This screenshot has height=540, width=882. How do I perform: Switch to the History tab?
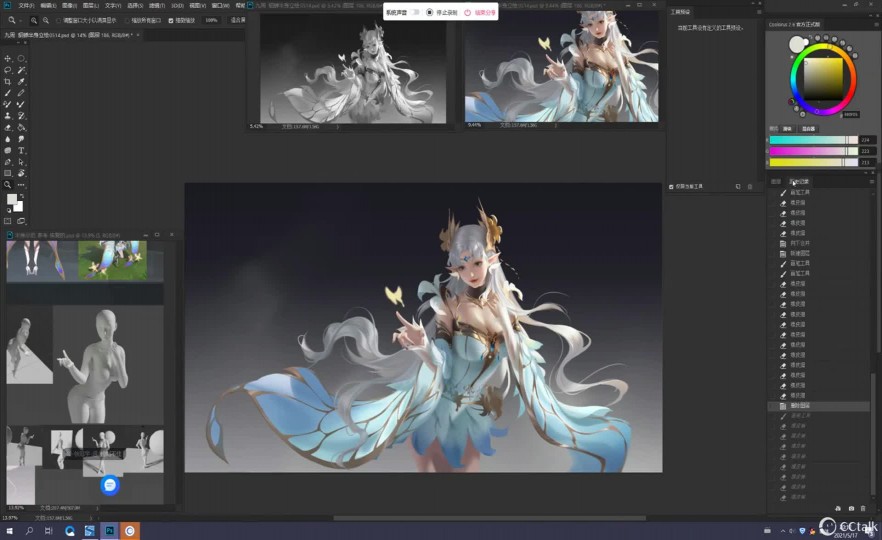click(799, 181)
